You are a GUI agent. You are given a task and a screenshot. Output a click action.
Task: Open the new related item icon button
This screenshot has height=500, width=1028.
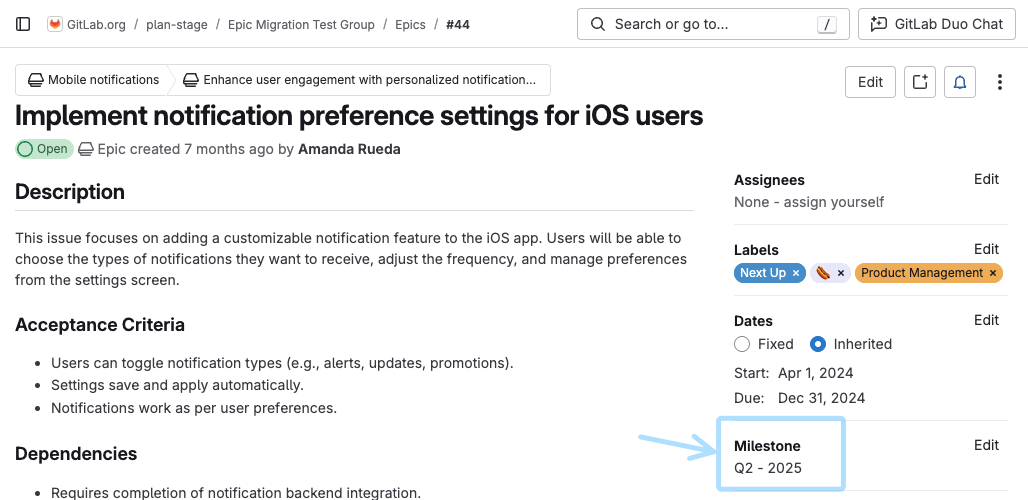[x=919, y=82]
